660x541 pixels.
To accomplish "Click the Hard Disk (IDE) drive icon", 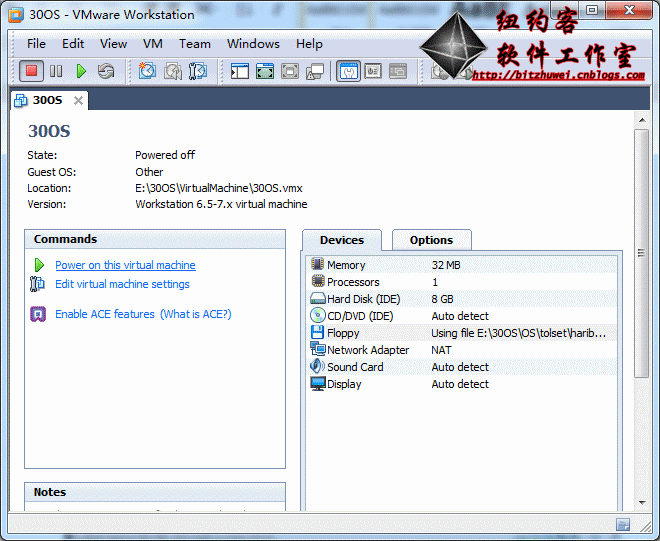I will point(318,298).
